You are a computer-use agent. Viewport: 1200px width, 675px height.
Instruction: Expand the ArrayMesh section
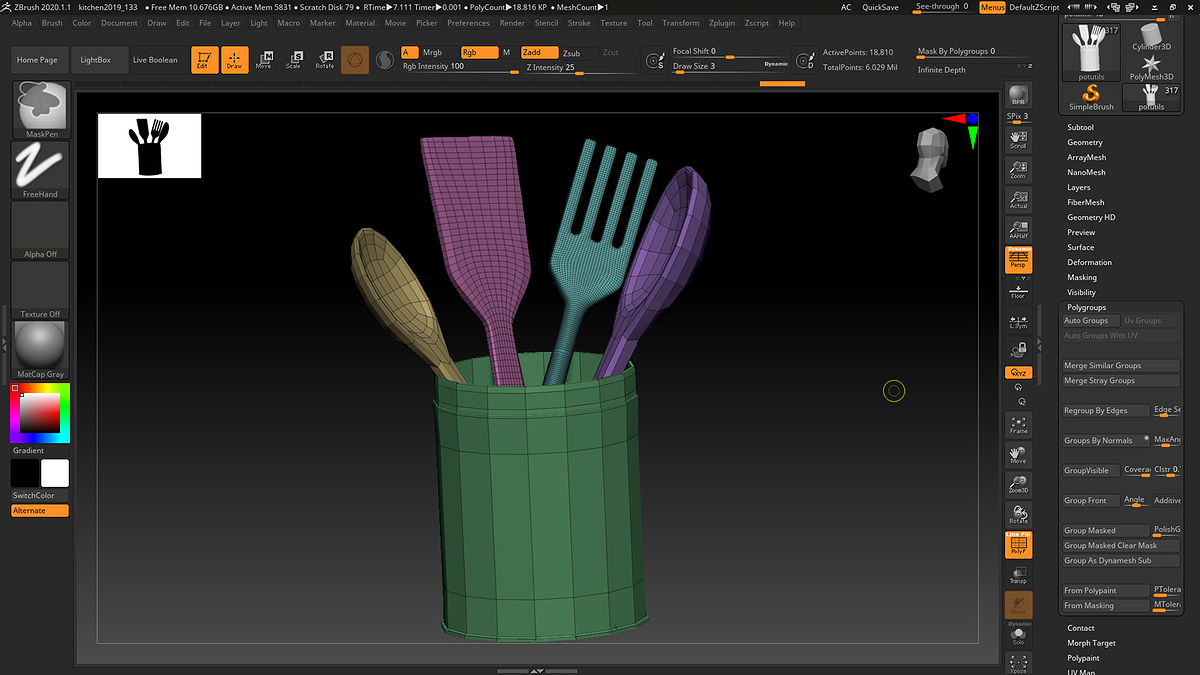pos(1087,157)
